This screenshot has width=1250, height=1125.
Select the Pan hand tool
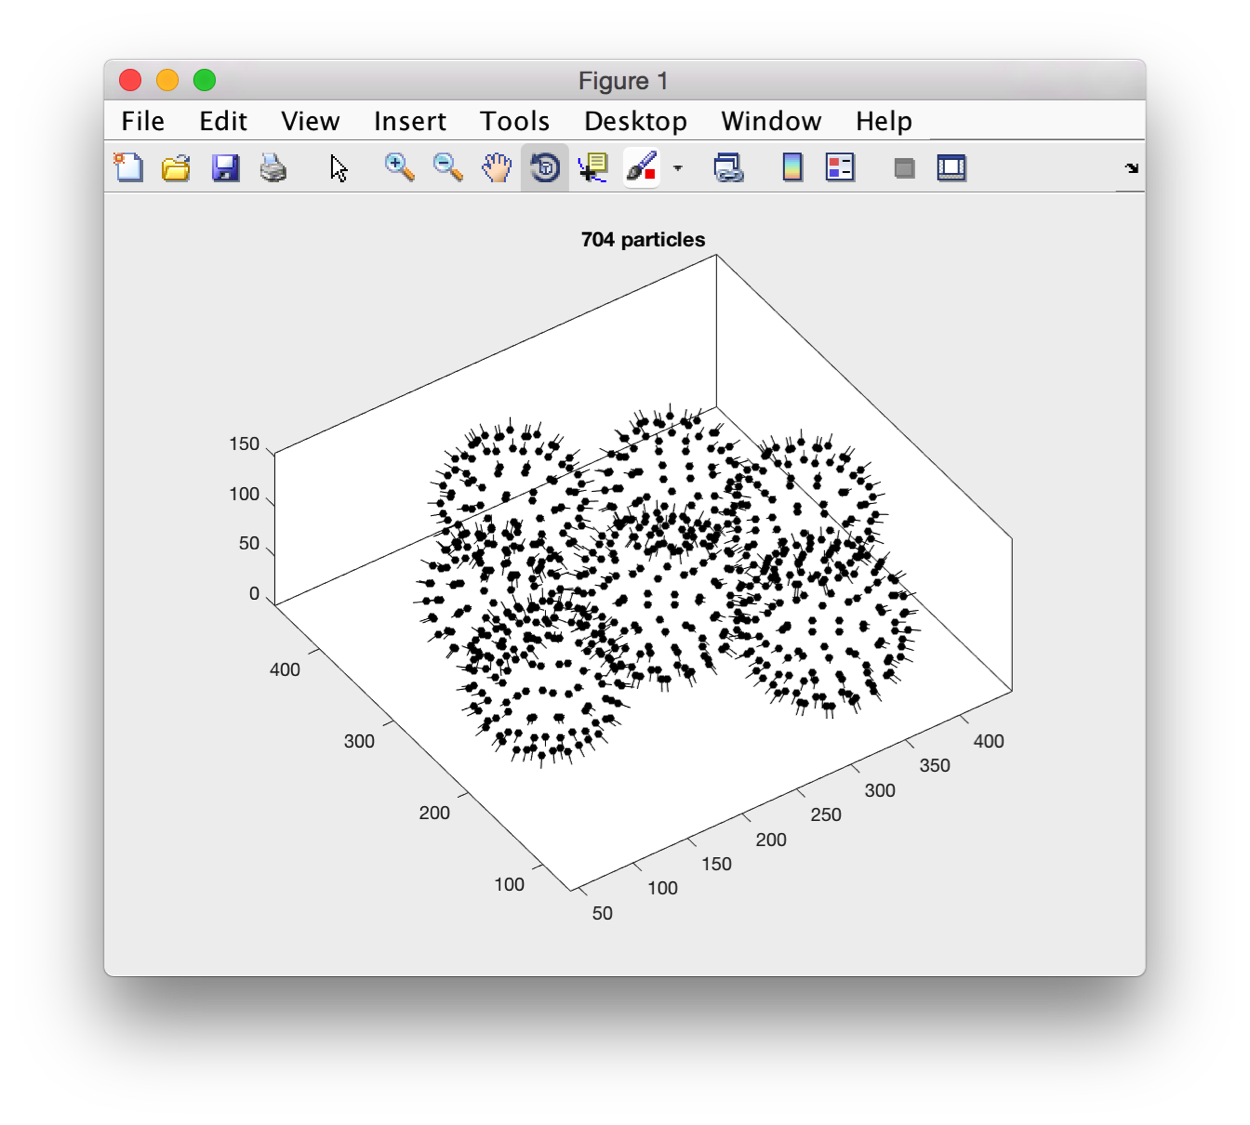(496, 167)
